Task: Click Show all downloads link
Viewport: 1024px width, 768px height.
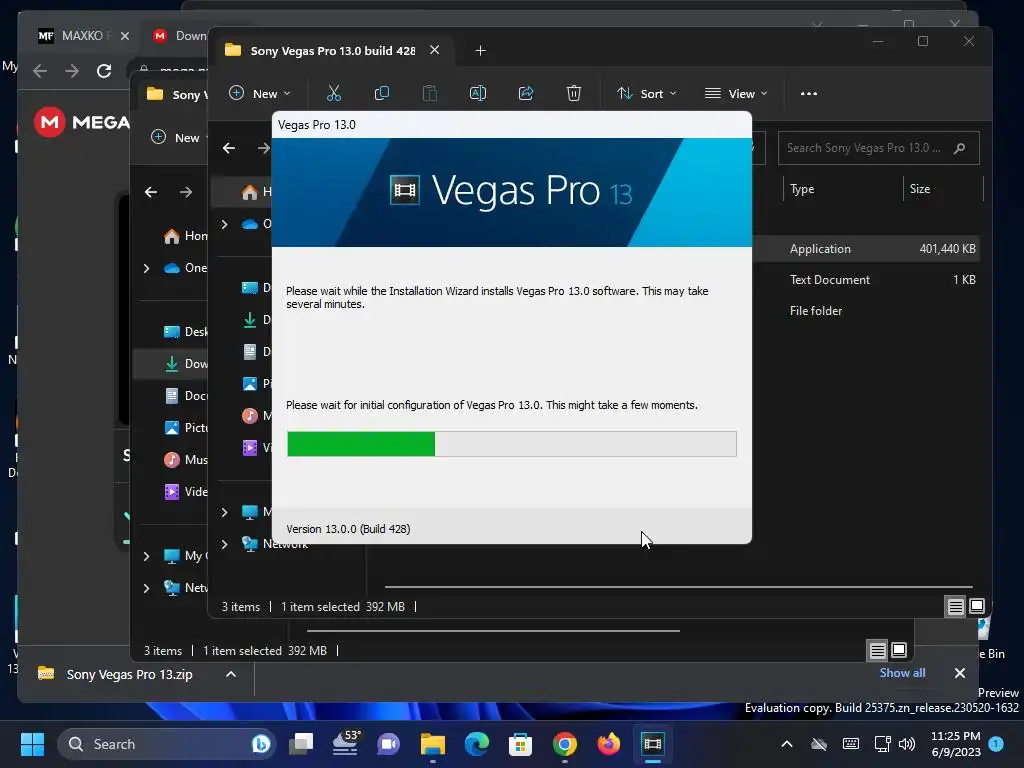Action: pyautogui.click(x=902, y=673)
